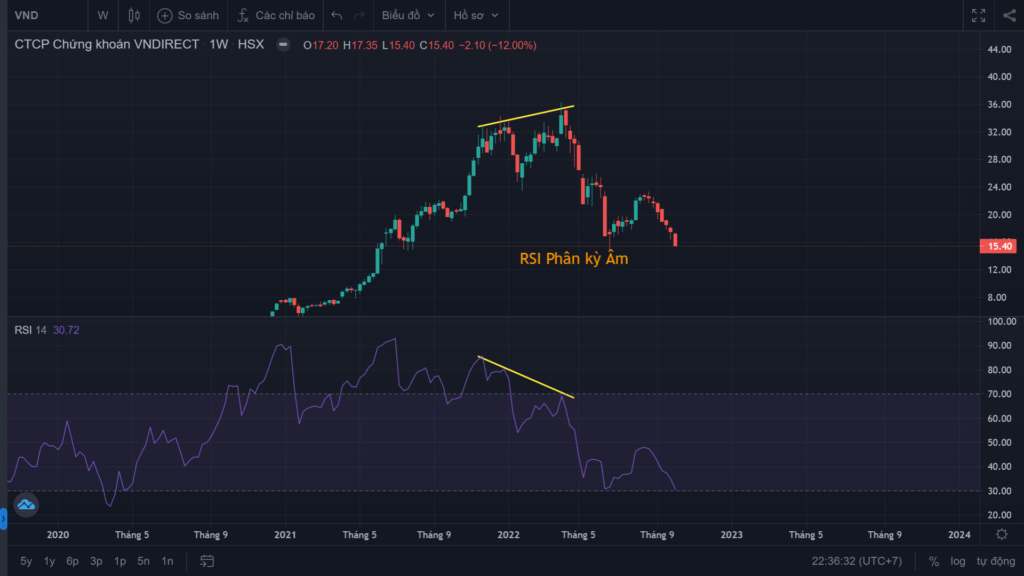Undo the last chart action
The width and height of the screenshot is (1024, 576).
(336, 15)
